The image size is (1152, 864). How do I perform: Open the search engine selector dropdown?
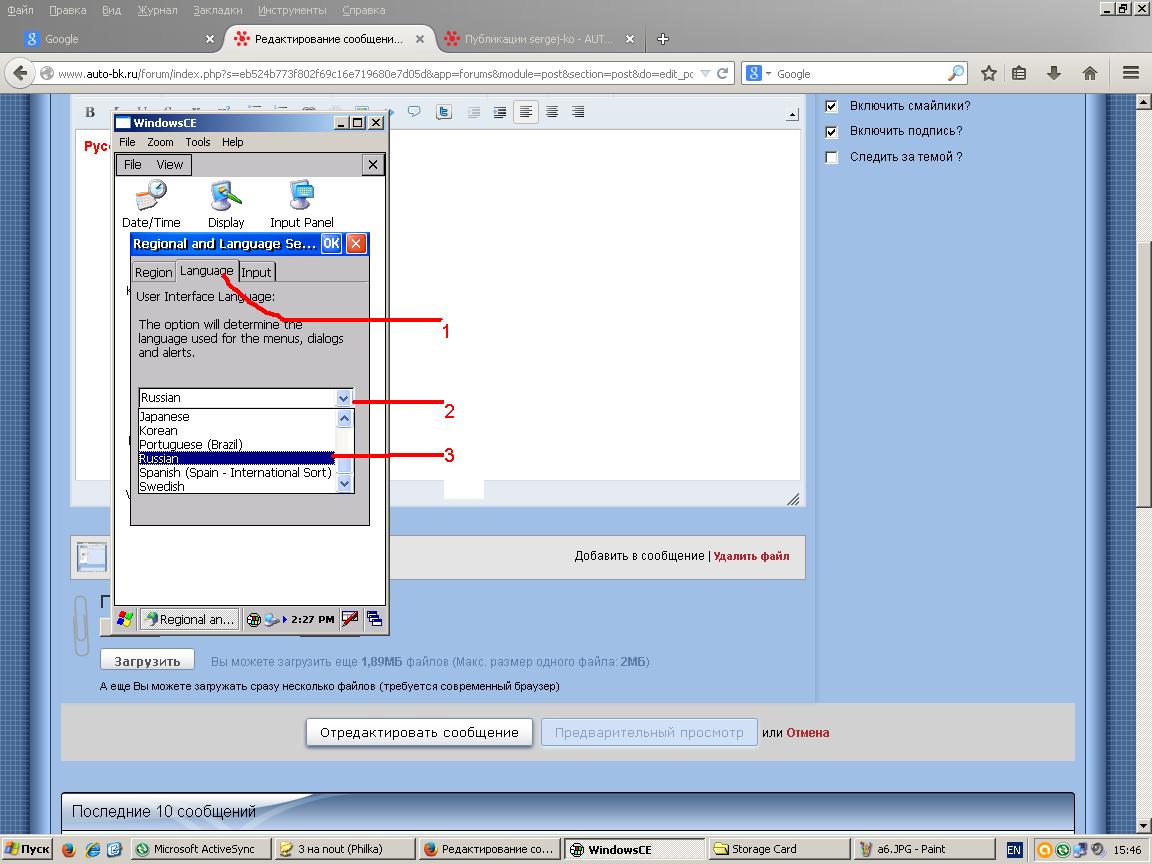click(x=768, y=73)
